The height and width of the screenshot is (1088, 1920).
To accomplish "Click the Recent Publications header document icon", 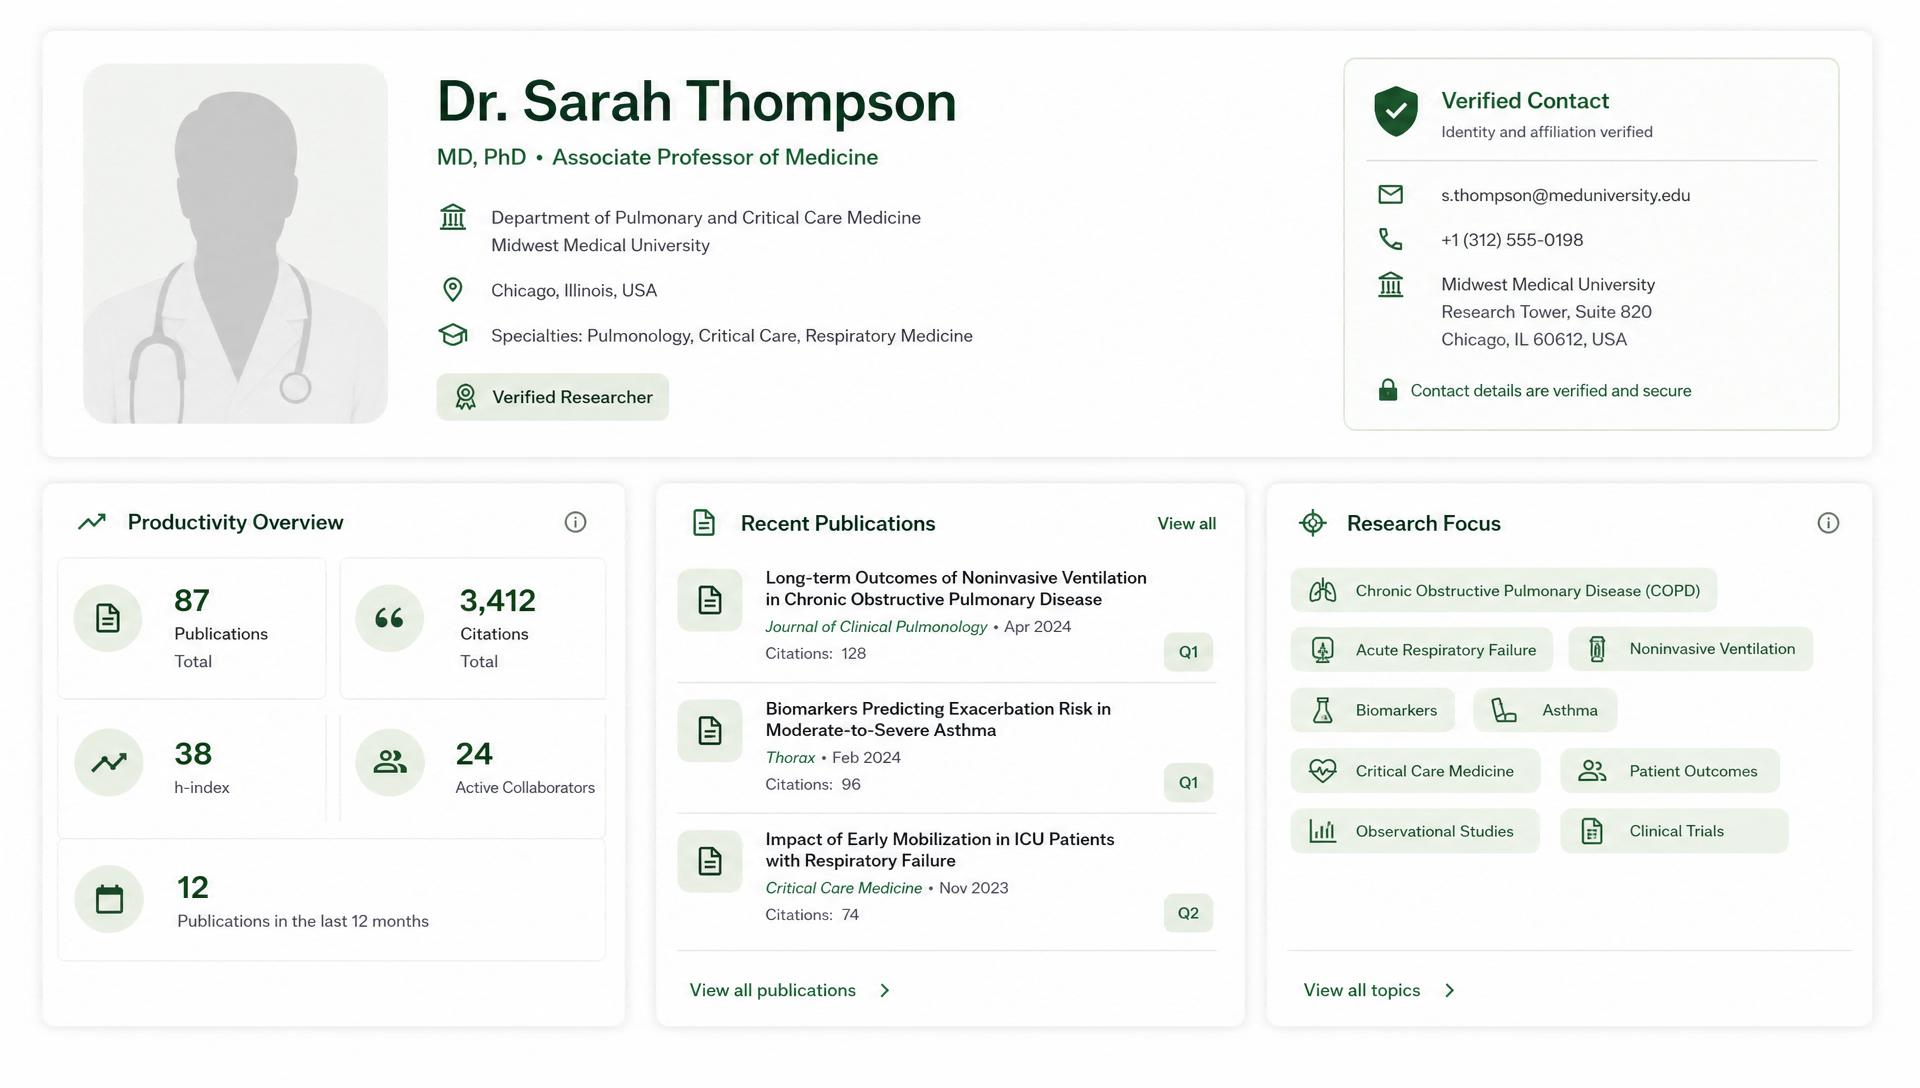I will (704, 523).
